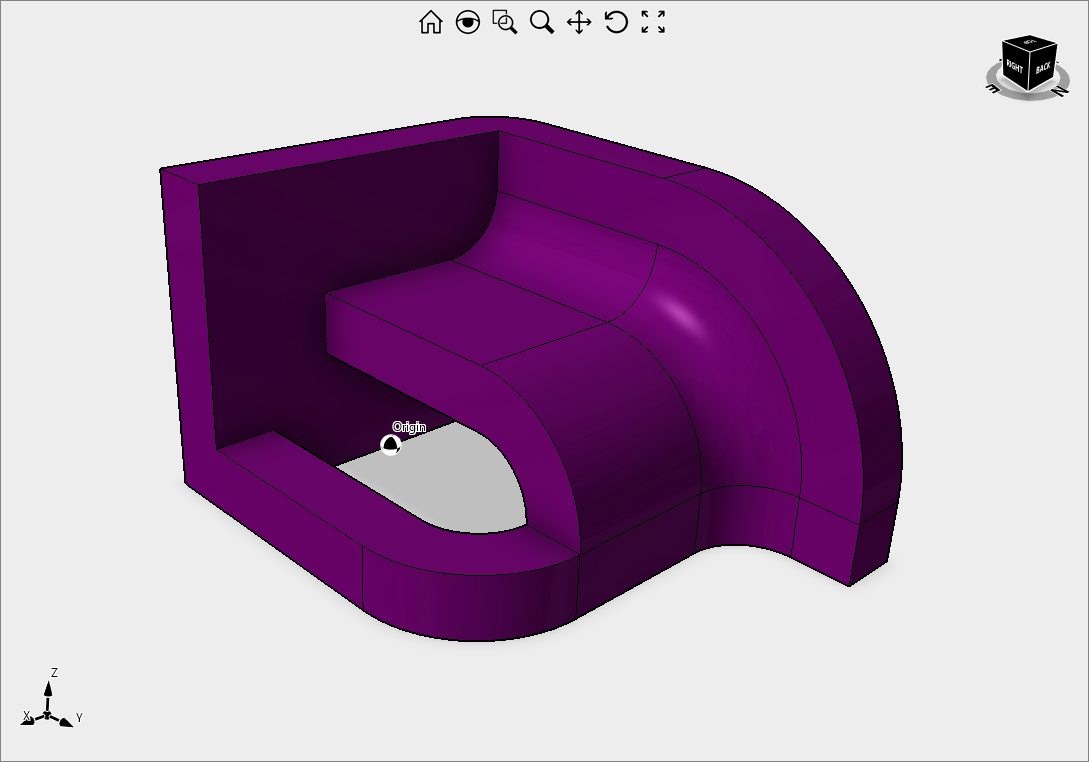Image resolution: width=1089 pixels, height=762 pixels.
Task: Click the Fit to screen icon
Action: click(653, 22)
